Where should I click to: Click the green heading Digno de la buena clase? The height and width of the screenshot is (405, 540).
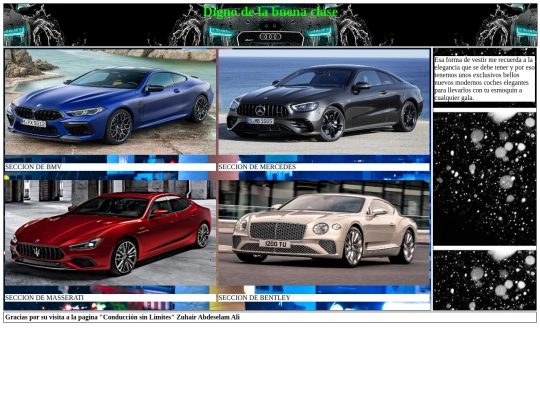[x=270, y=12]
